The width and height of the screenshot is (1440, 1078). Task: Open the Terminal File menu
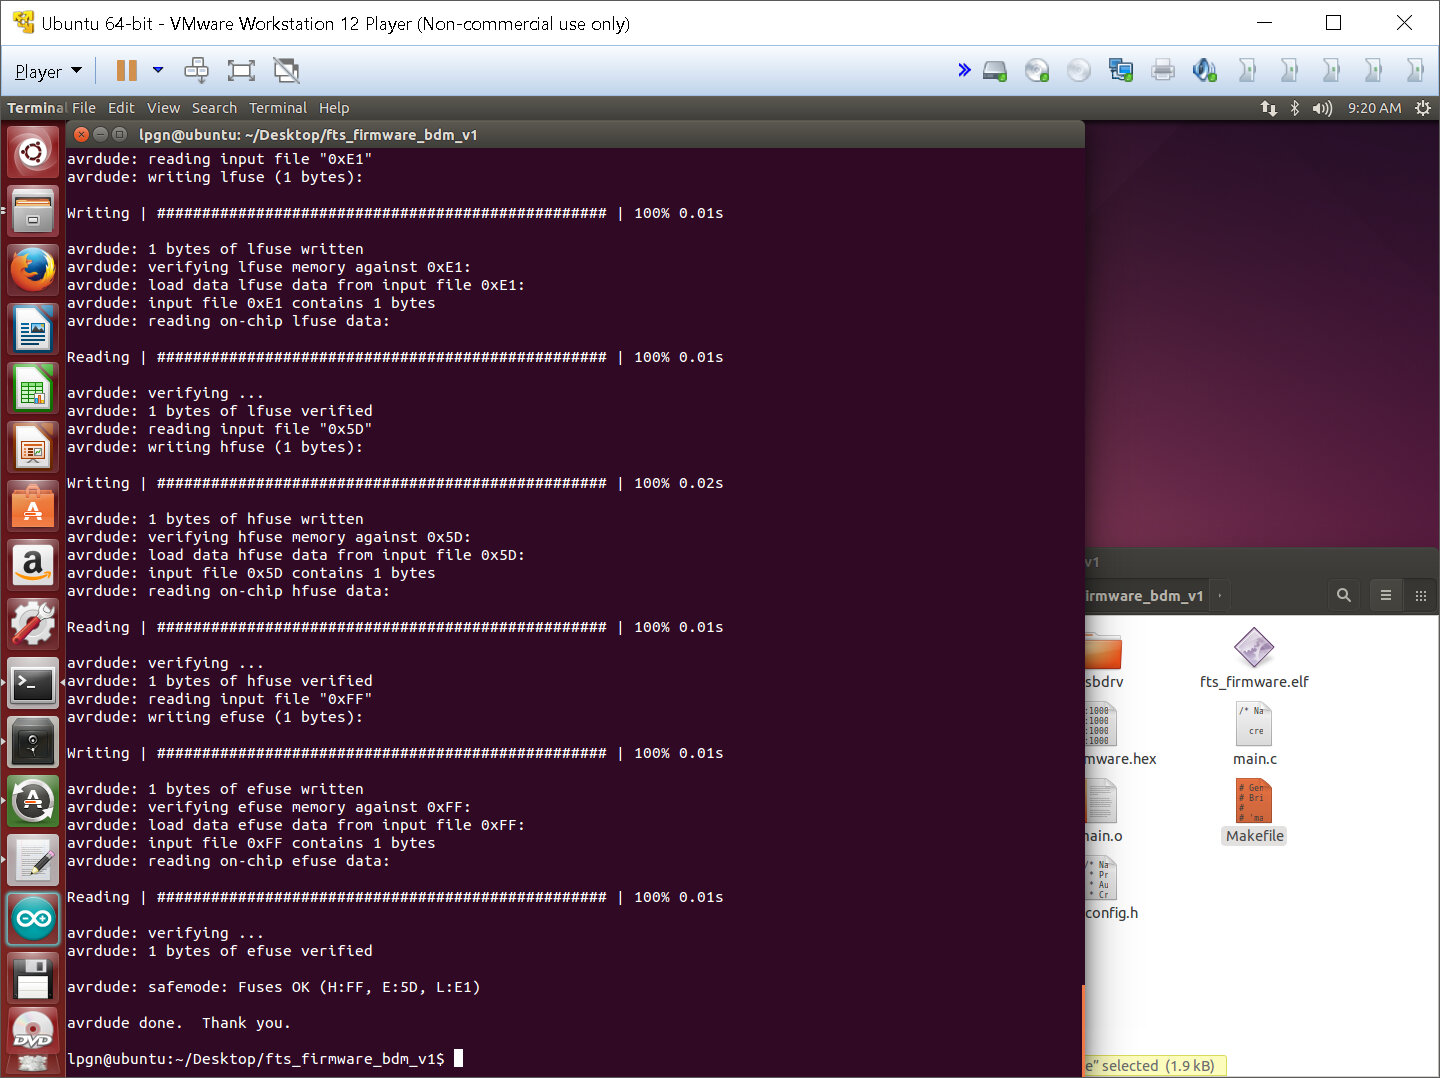[84, 108]
